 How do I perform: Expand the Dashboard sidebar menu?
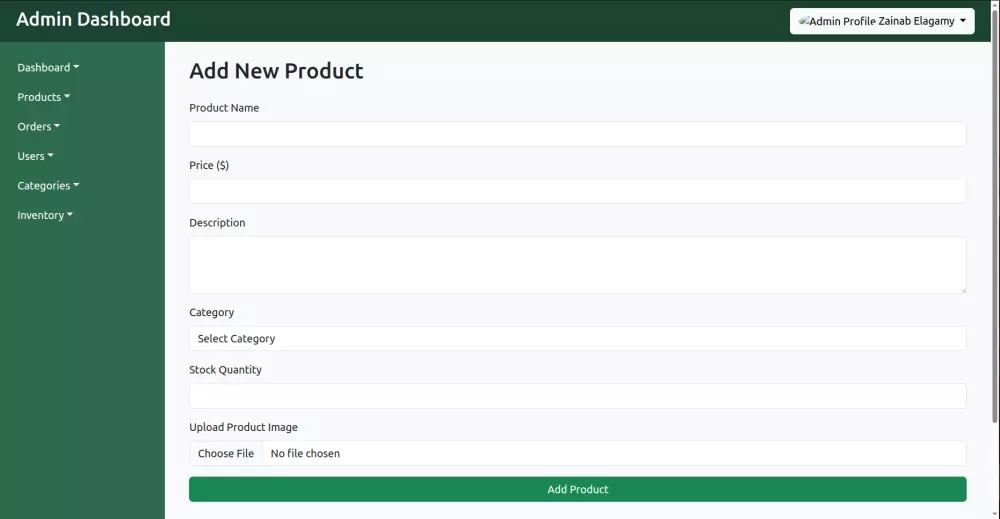coord(48,68)
